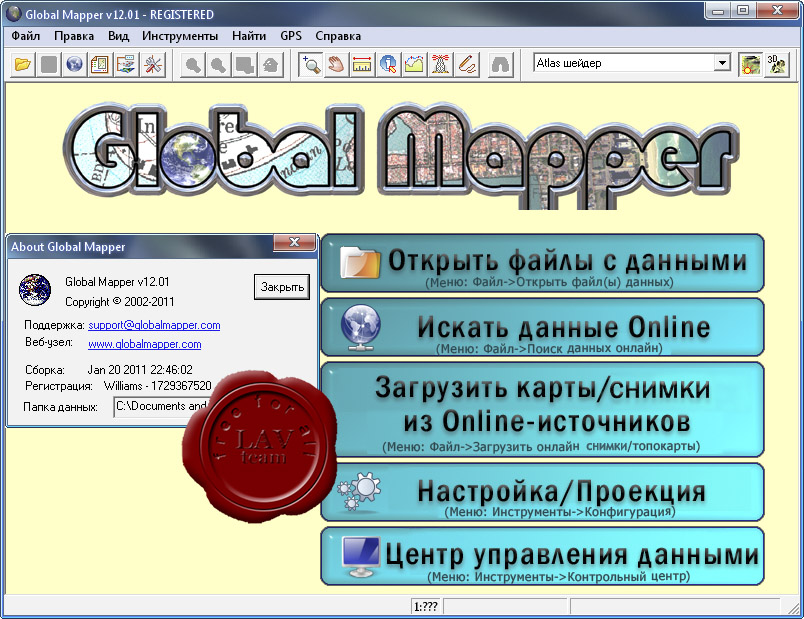Image resolution: width=804 pixels, height=619 pixels.
Task: Open the Инструменты menu
Action: click(x=180, y=36)
